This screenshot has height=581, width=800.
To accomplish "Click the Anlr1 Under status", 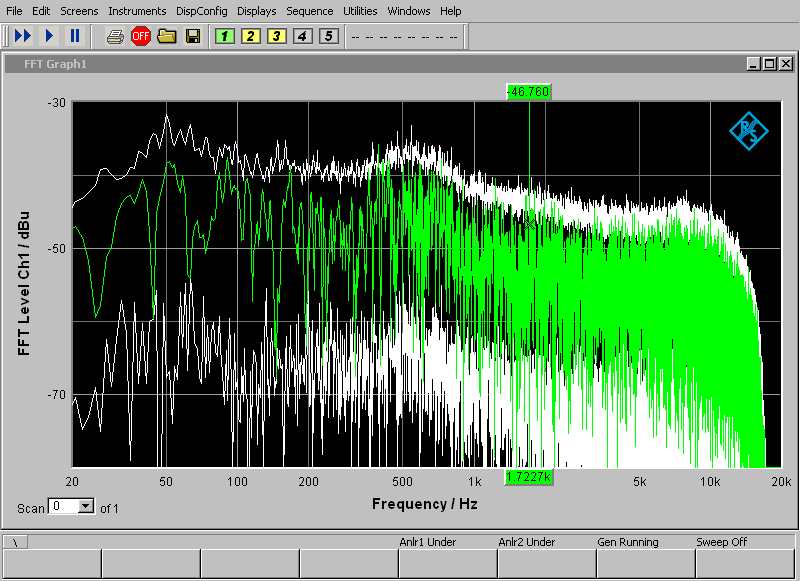I will tap(428, 542).
